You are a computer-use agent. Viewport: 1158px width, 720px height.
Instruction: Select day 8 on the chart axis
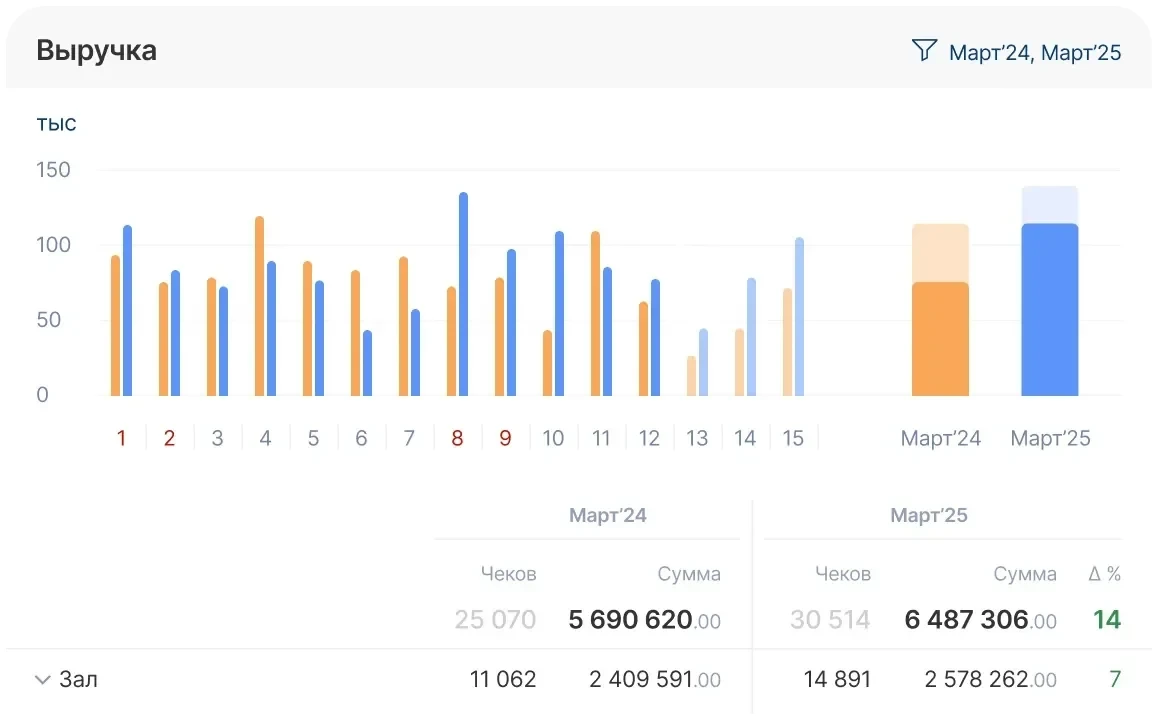[x=457, y=438]
